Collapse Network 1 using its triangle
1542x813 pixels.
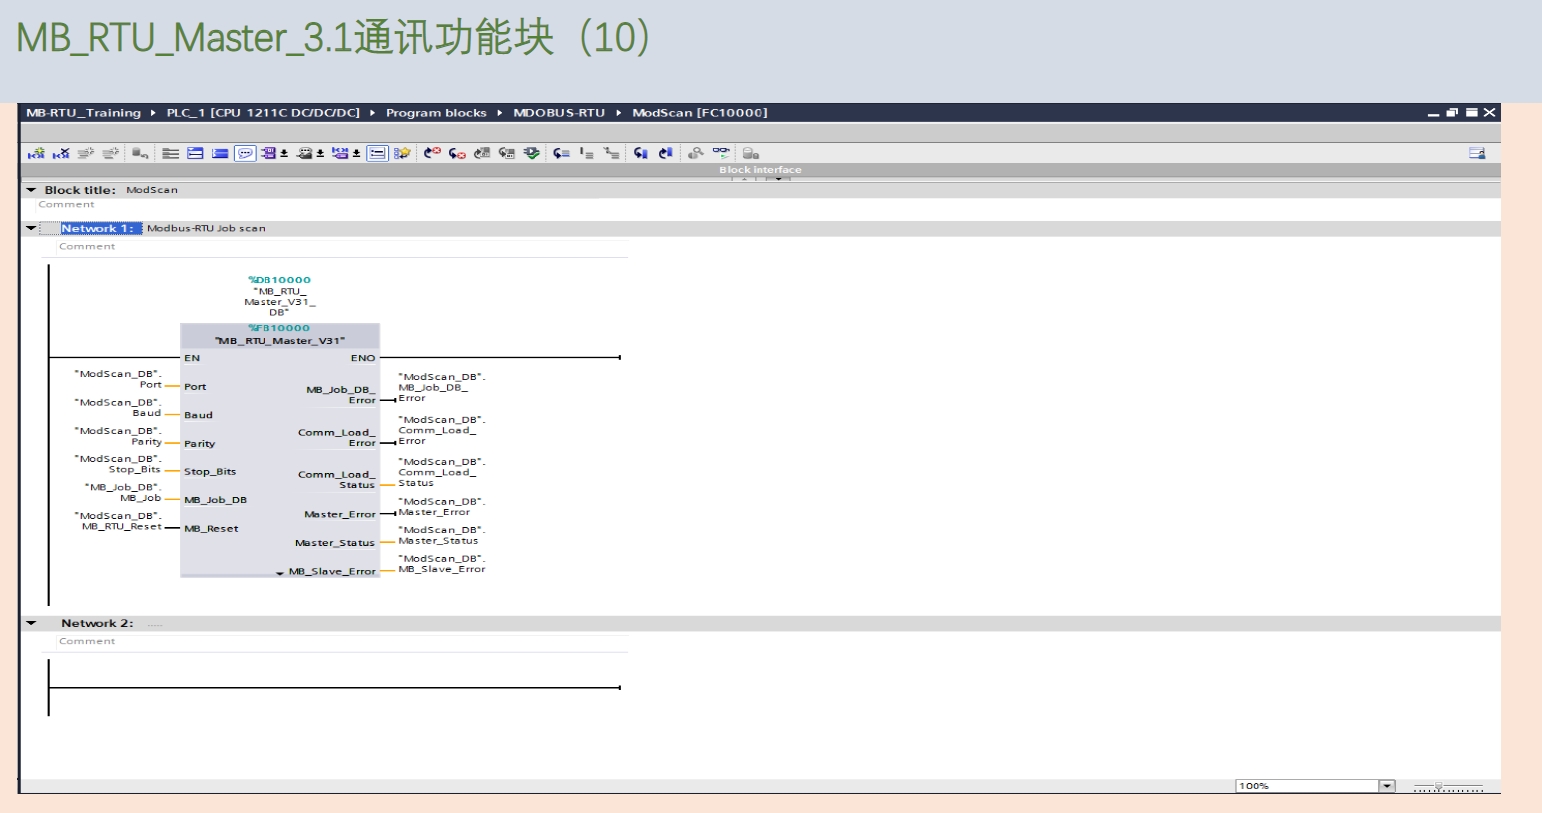[31, 228]
